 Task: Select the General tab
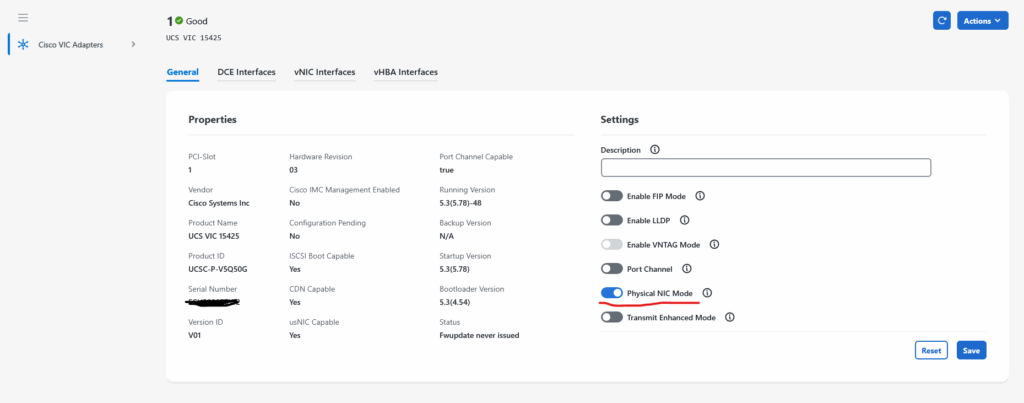183,72
